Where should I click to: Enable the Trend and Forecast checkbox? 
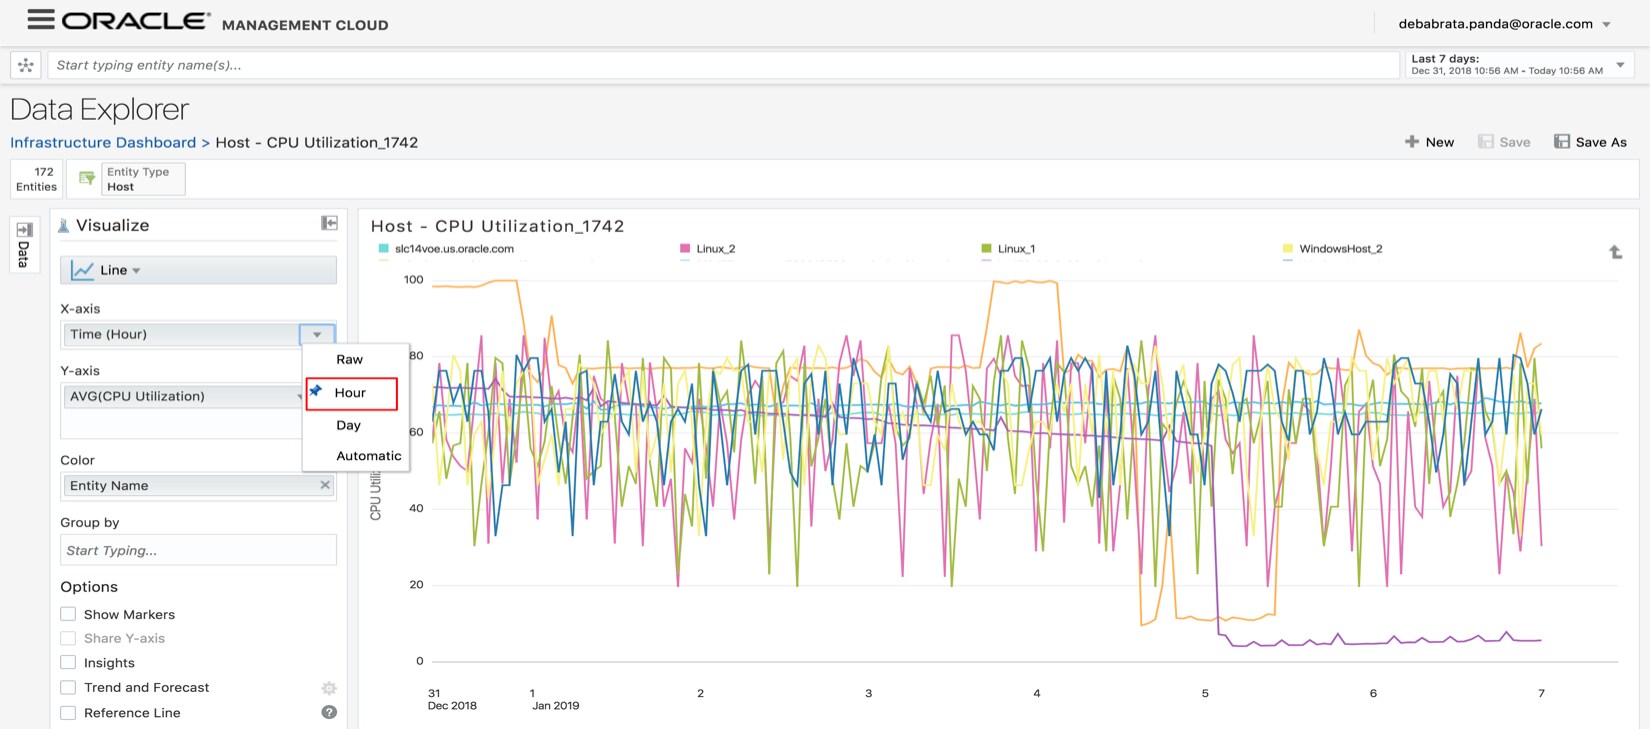68,687
